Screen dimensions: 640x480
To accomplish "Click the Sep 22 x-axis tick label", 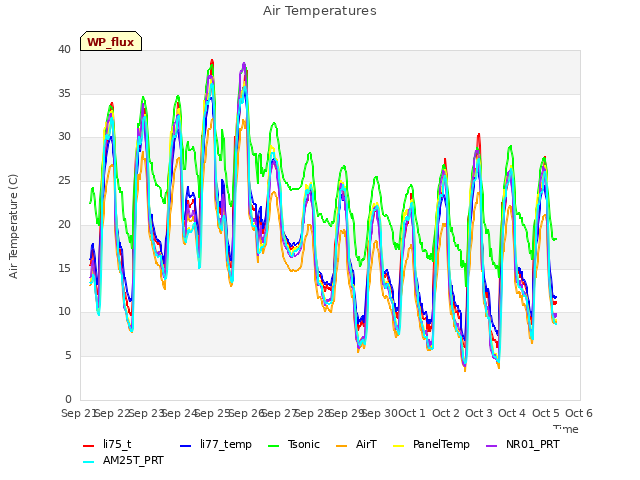I will [112, 413].
